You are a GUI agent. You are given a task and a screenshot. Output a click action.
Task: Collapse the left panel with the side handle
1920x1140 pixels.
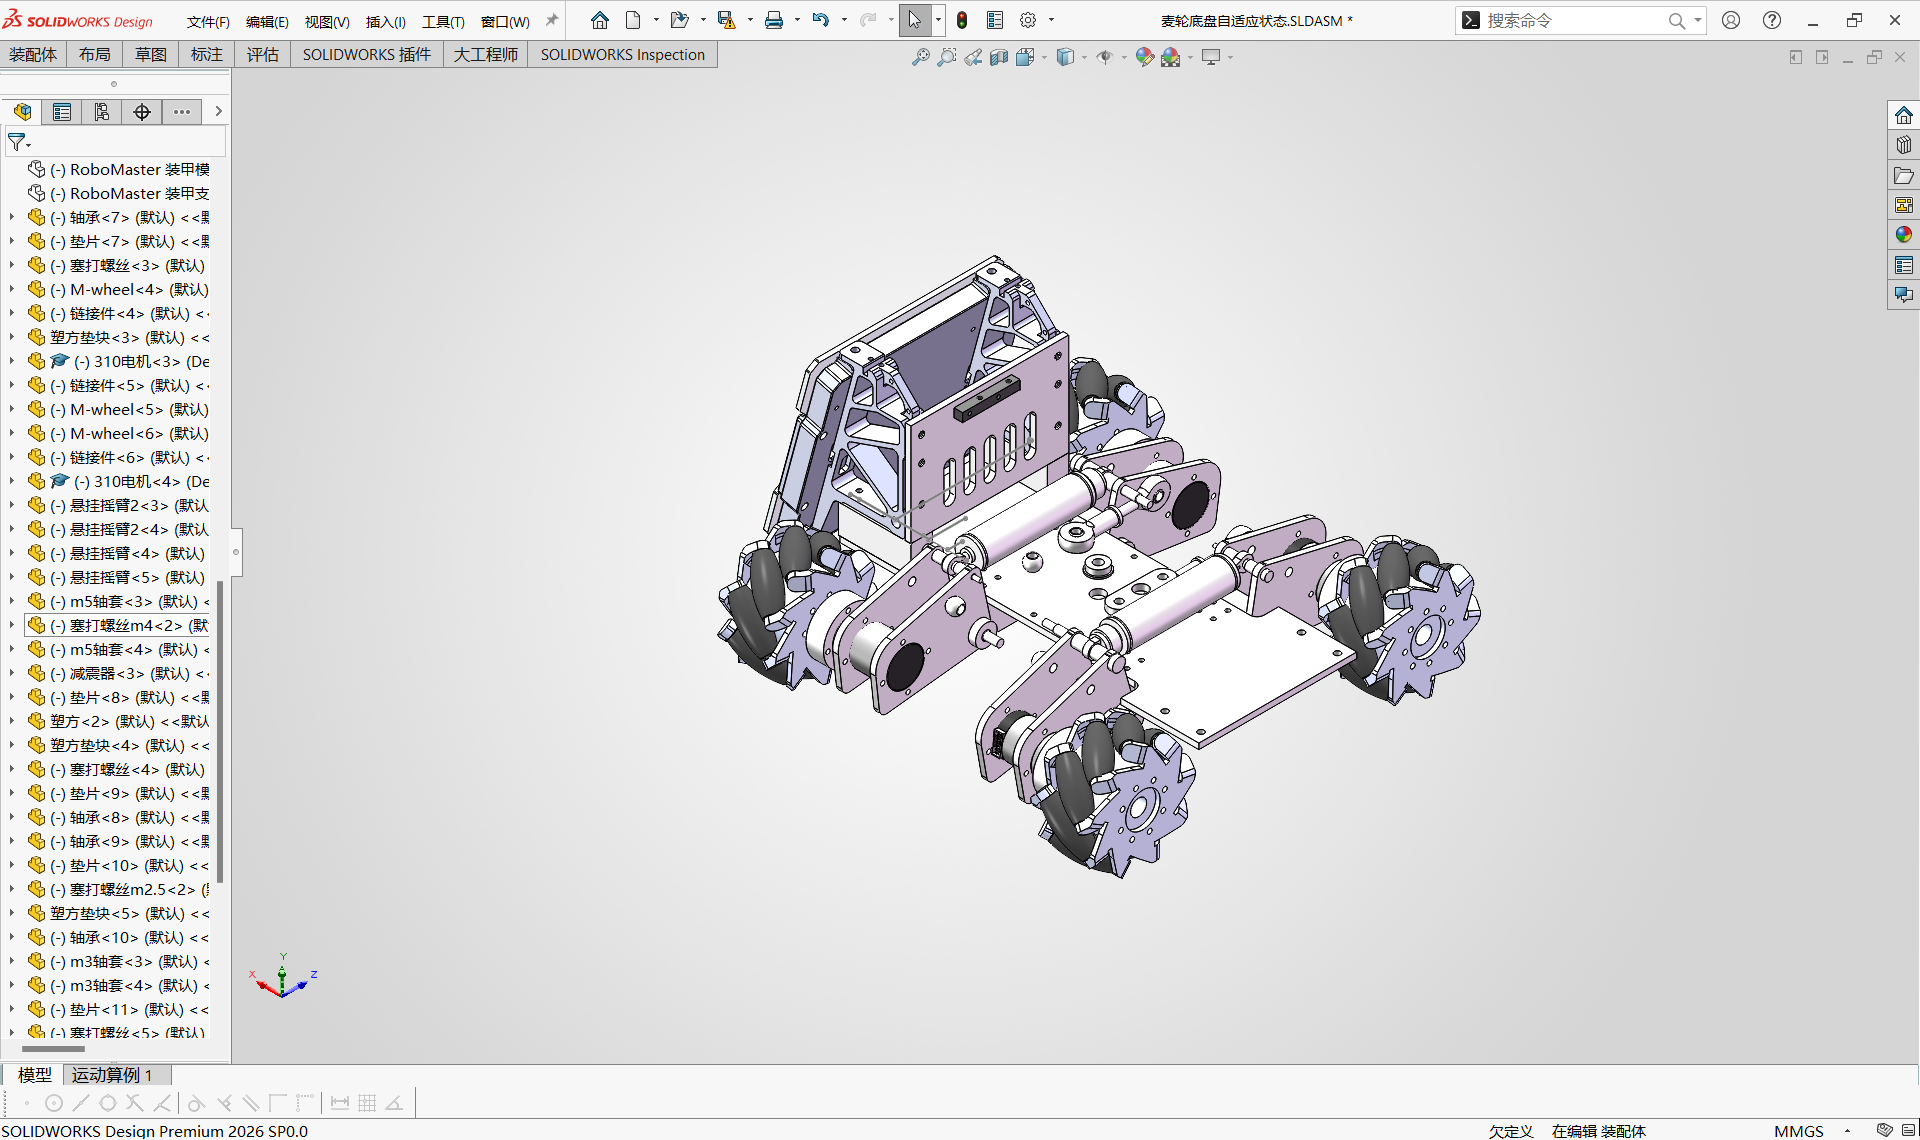pos(236,552)
